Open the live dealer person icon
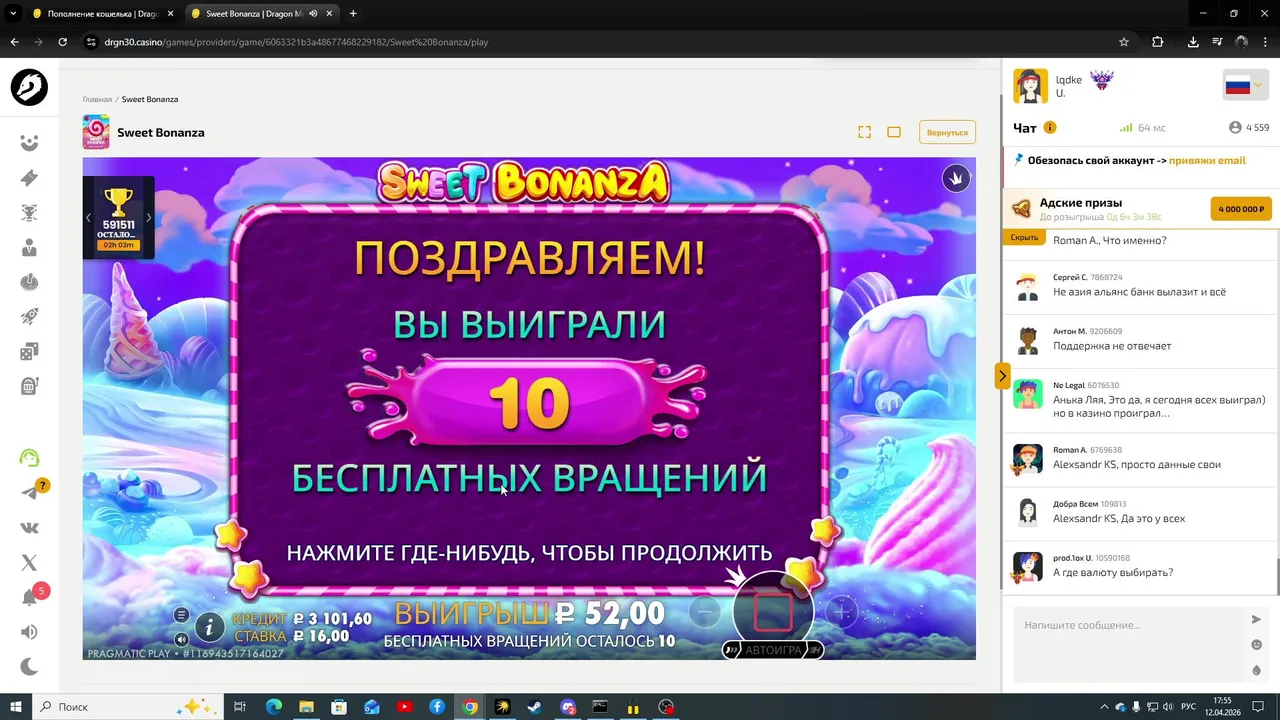This screenshot has width=1280, height=720. [x=29, y=248]
